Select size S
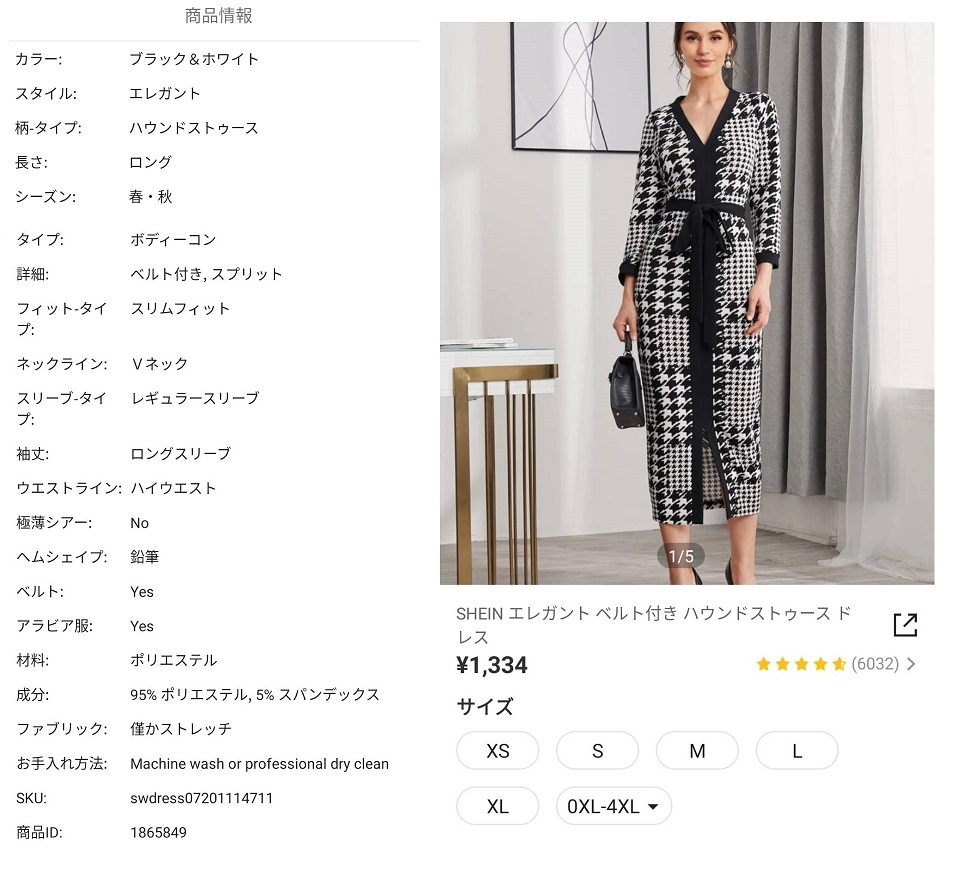 point(597,751)
